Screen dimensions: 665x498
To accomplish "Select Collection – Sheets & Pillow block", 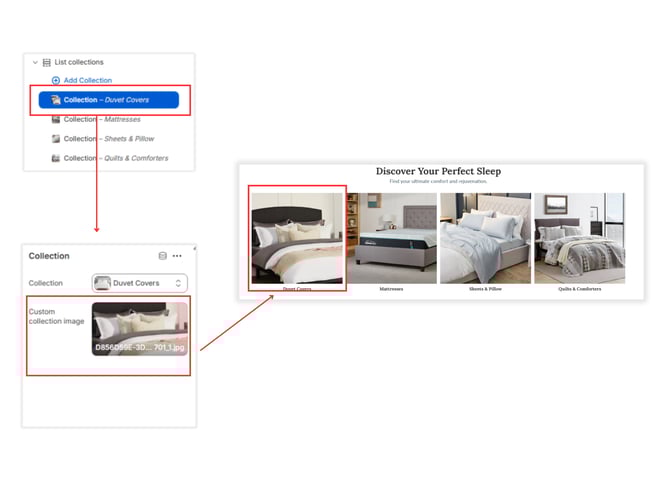I will click(x=109, y=139).
